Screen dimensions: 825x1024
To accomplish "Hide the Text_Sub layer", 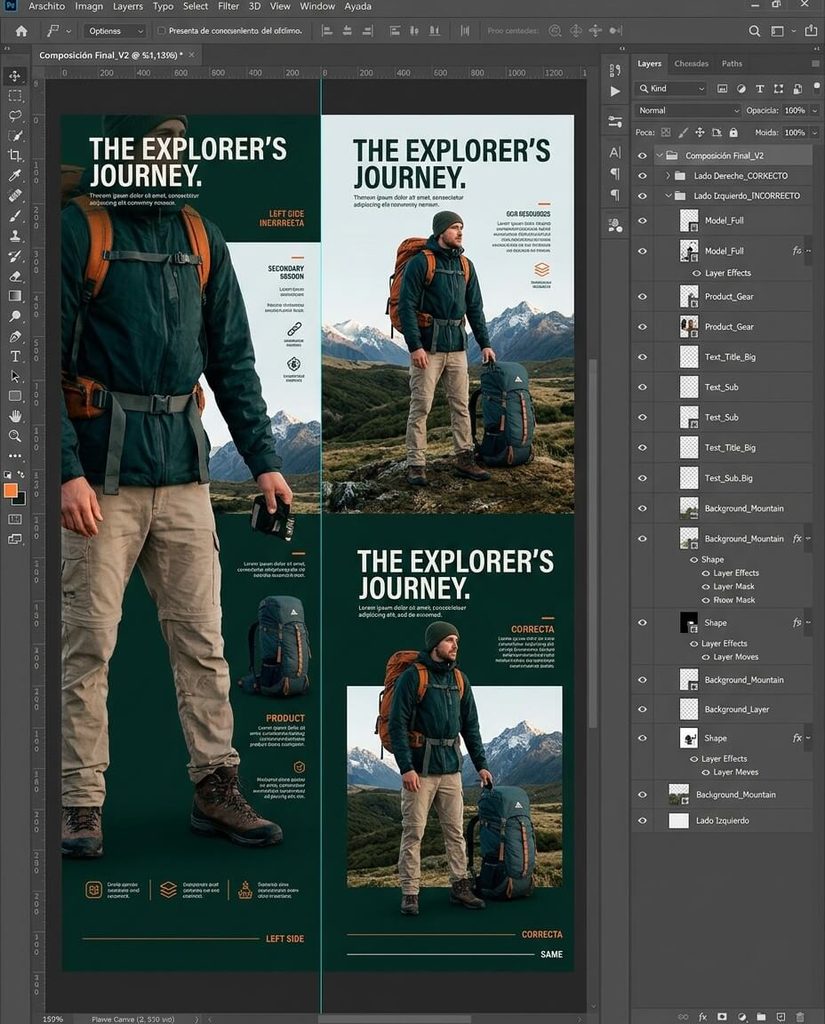I will click(x=642, y=387).
